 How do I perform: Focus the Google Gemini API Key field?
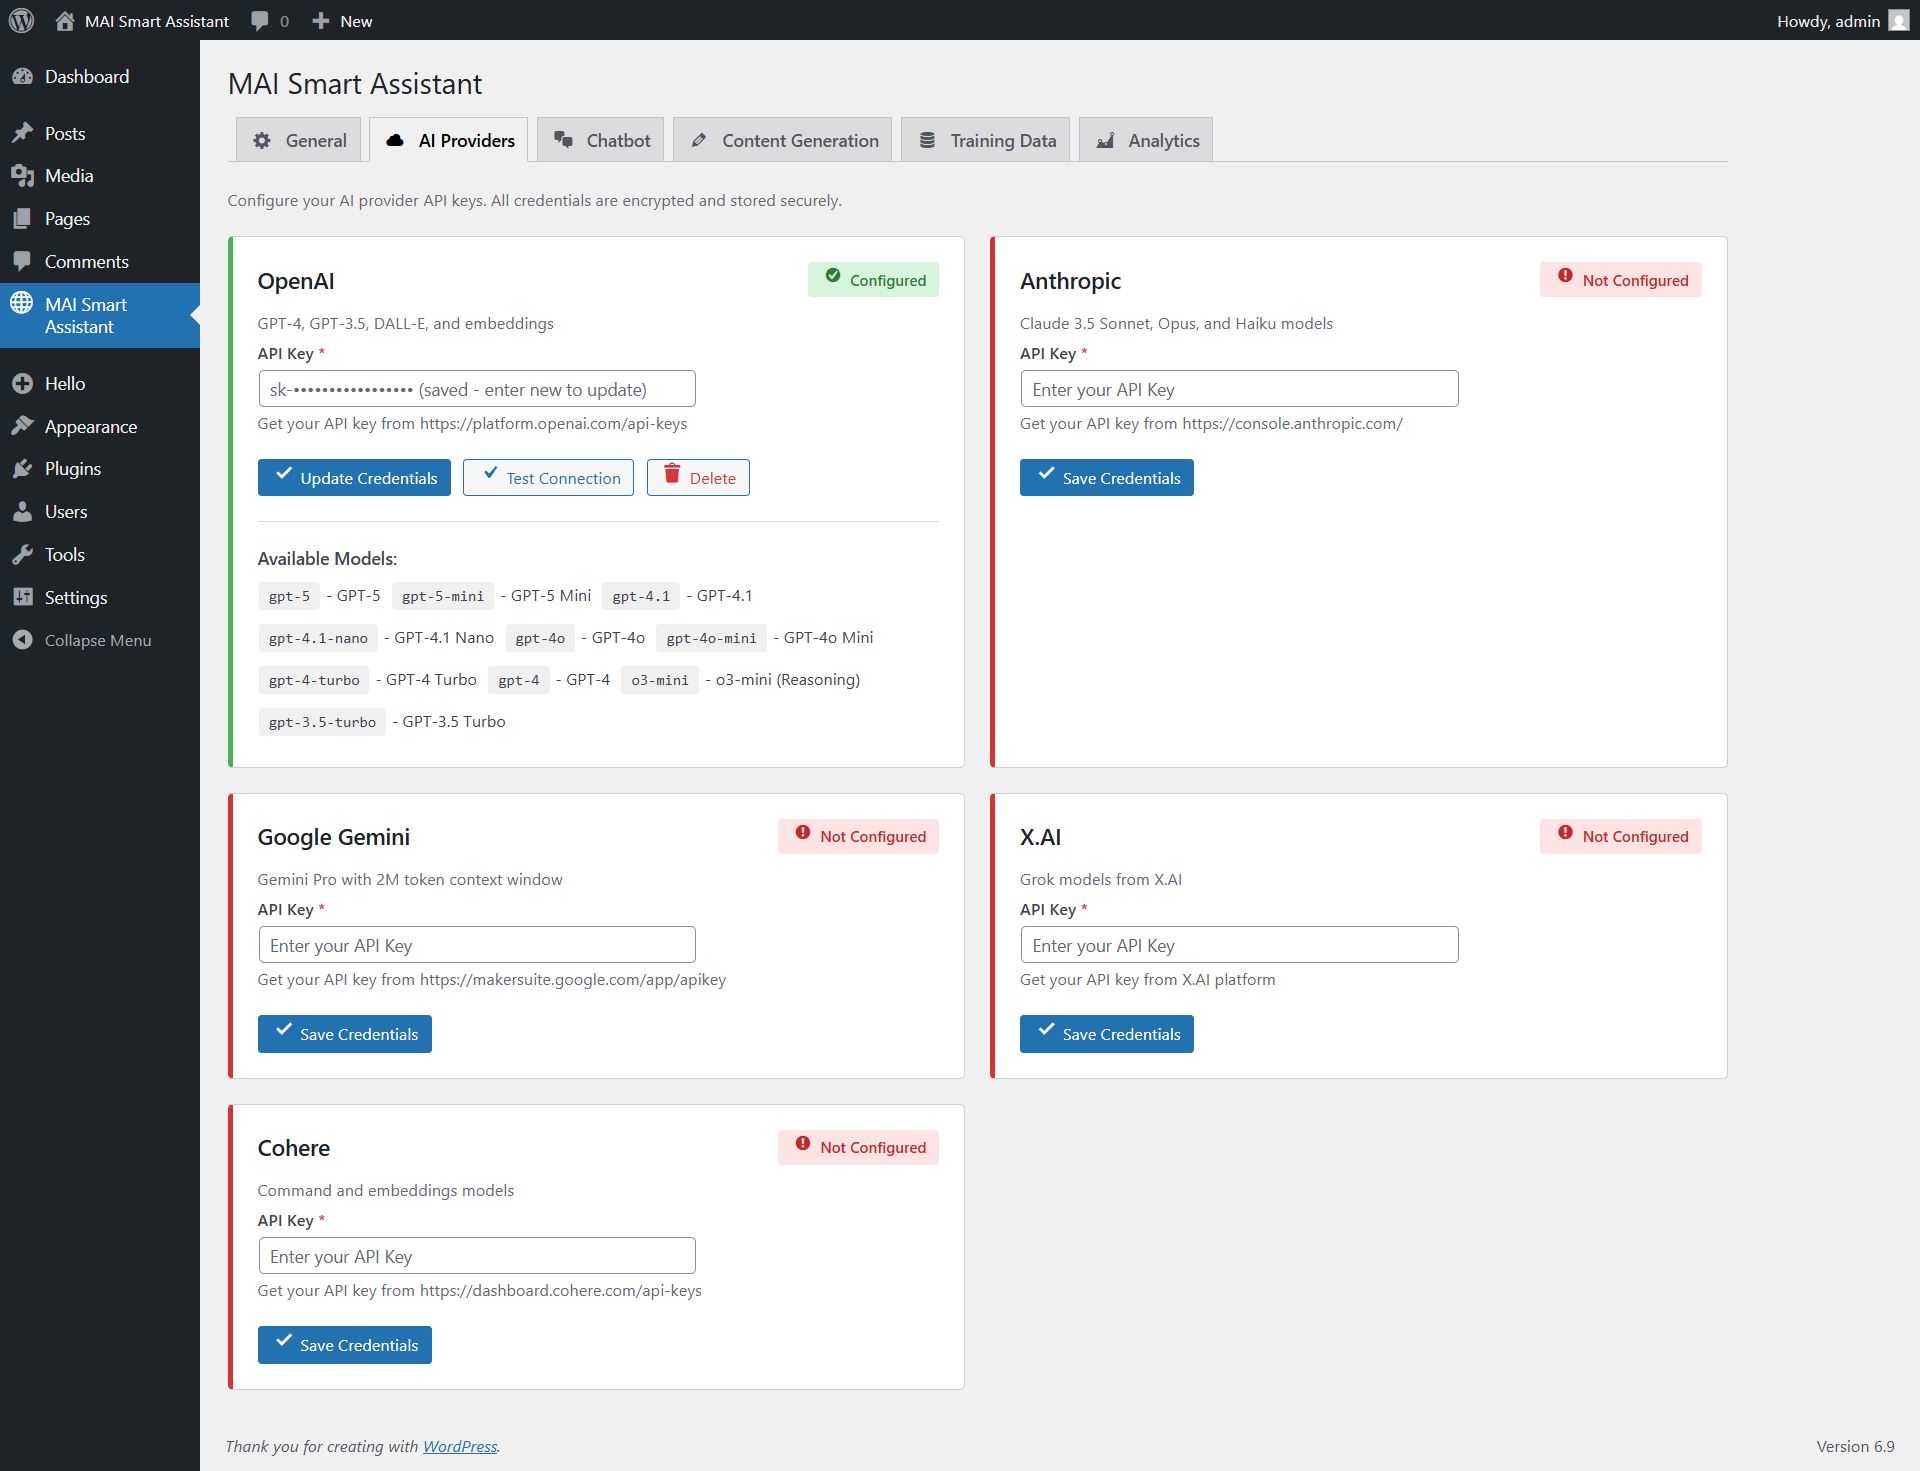476,945
